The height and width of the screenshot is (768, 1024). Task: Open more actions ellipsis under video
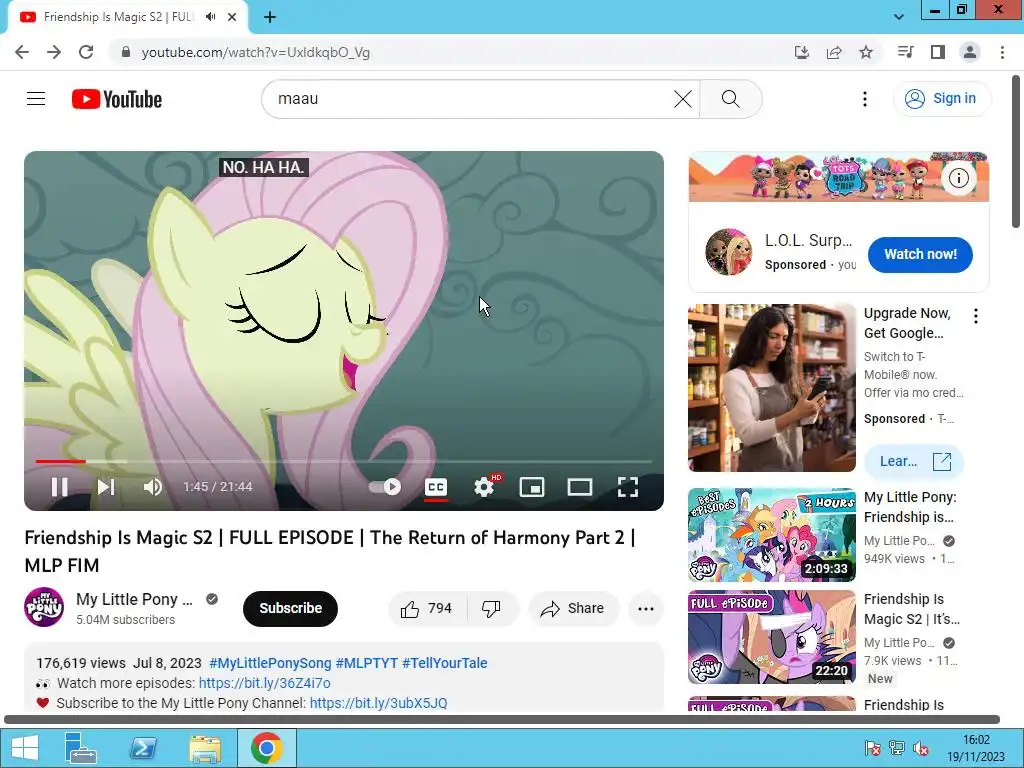(x=646, y=608)
